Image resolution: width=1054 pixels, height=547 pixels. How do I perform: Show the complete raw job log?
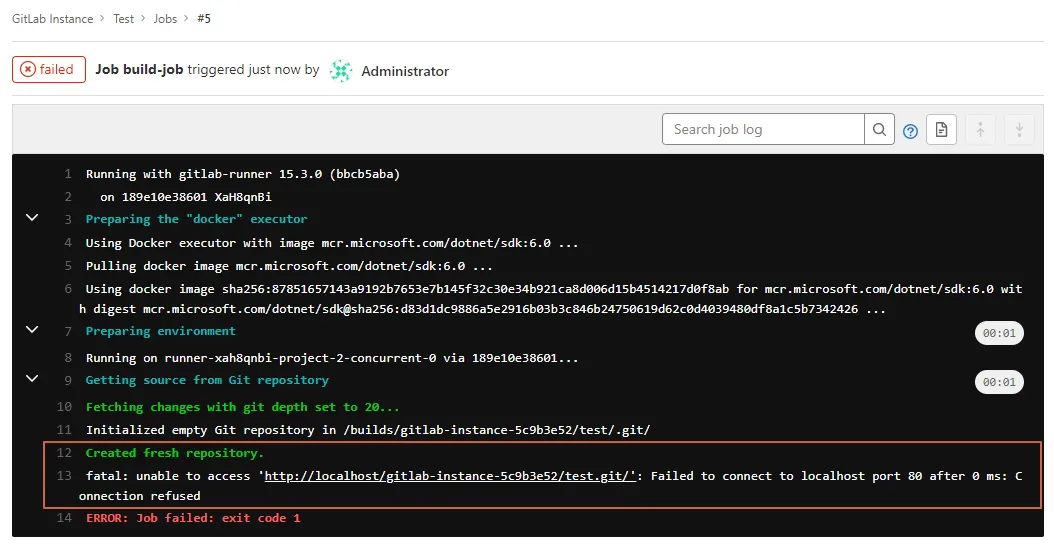941,129
